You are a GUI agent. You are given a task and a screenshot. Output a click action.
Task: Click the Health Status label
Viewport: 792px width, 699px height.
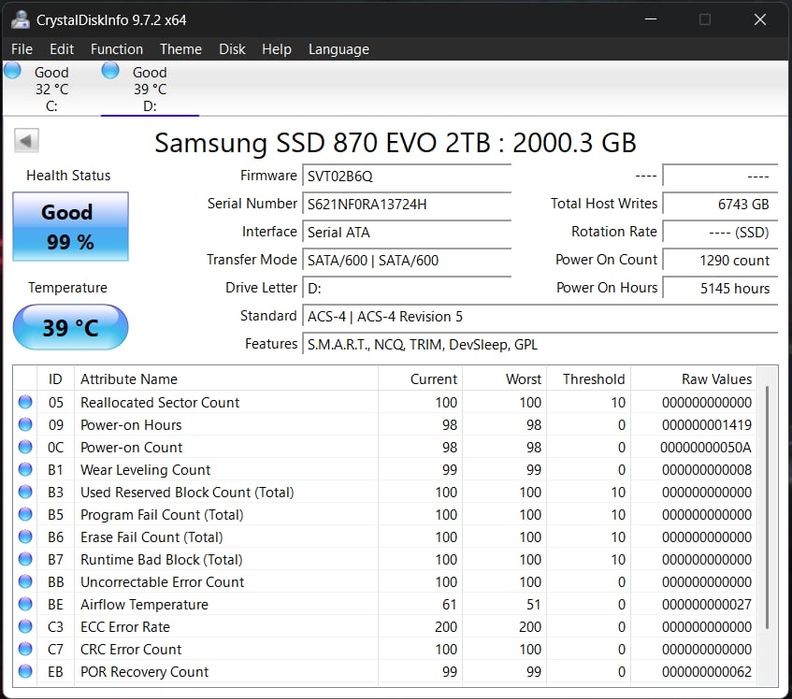tap(68, 175)
